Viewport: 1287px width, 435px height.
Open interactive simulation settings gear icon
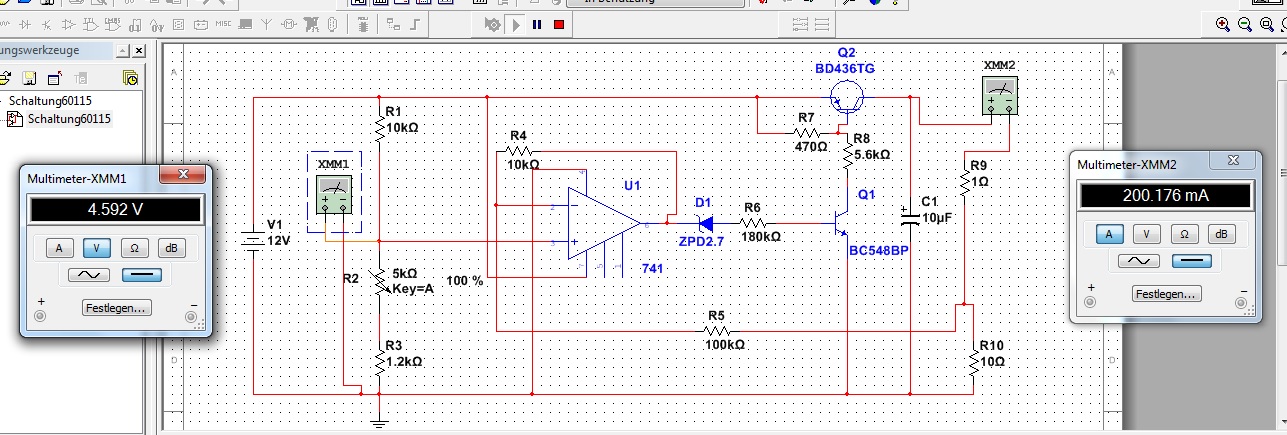click(x=495, y=25)
